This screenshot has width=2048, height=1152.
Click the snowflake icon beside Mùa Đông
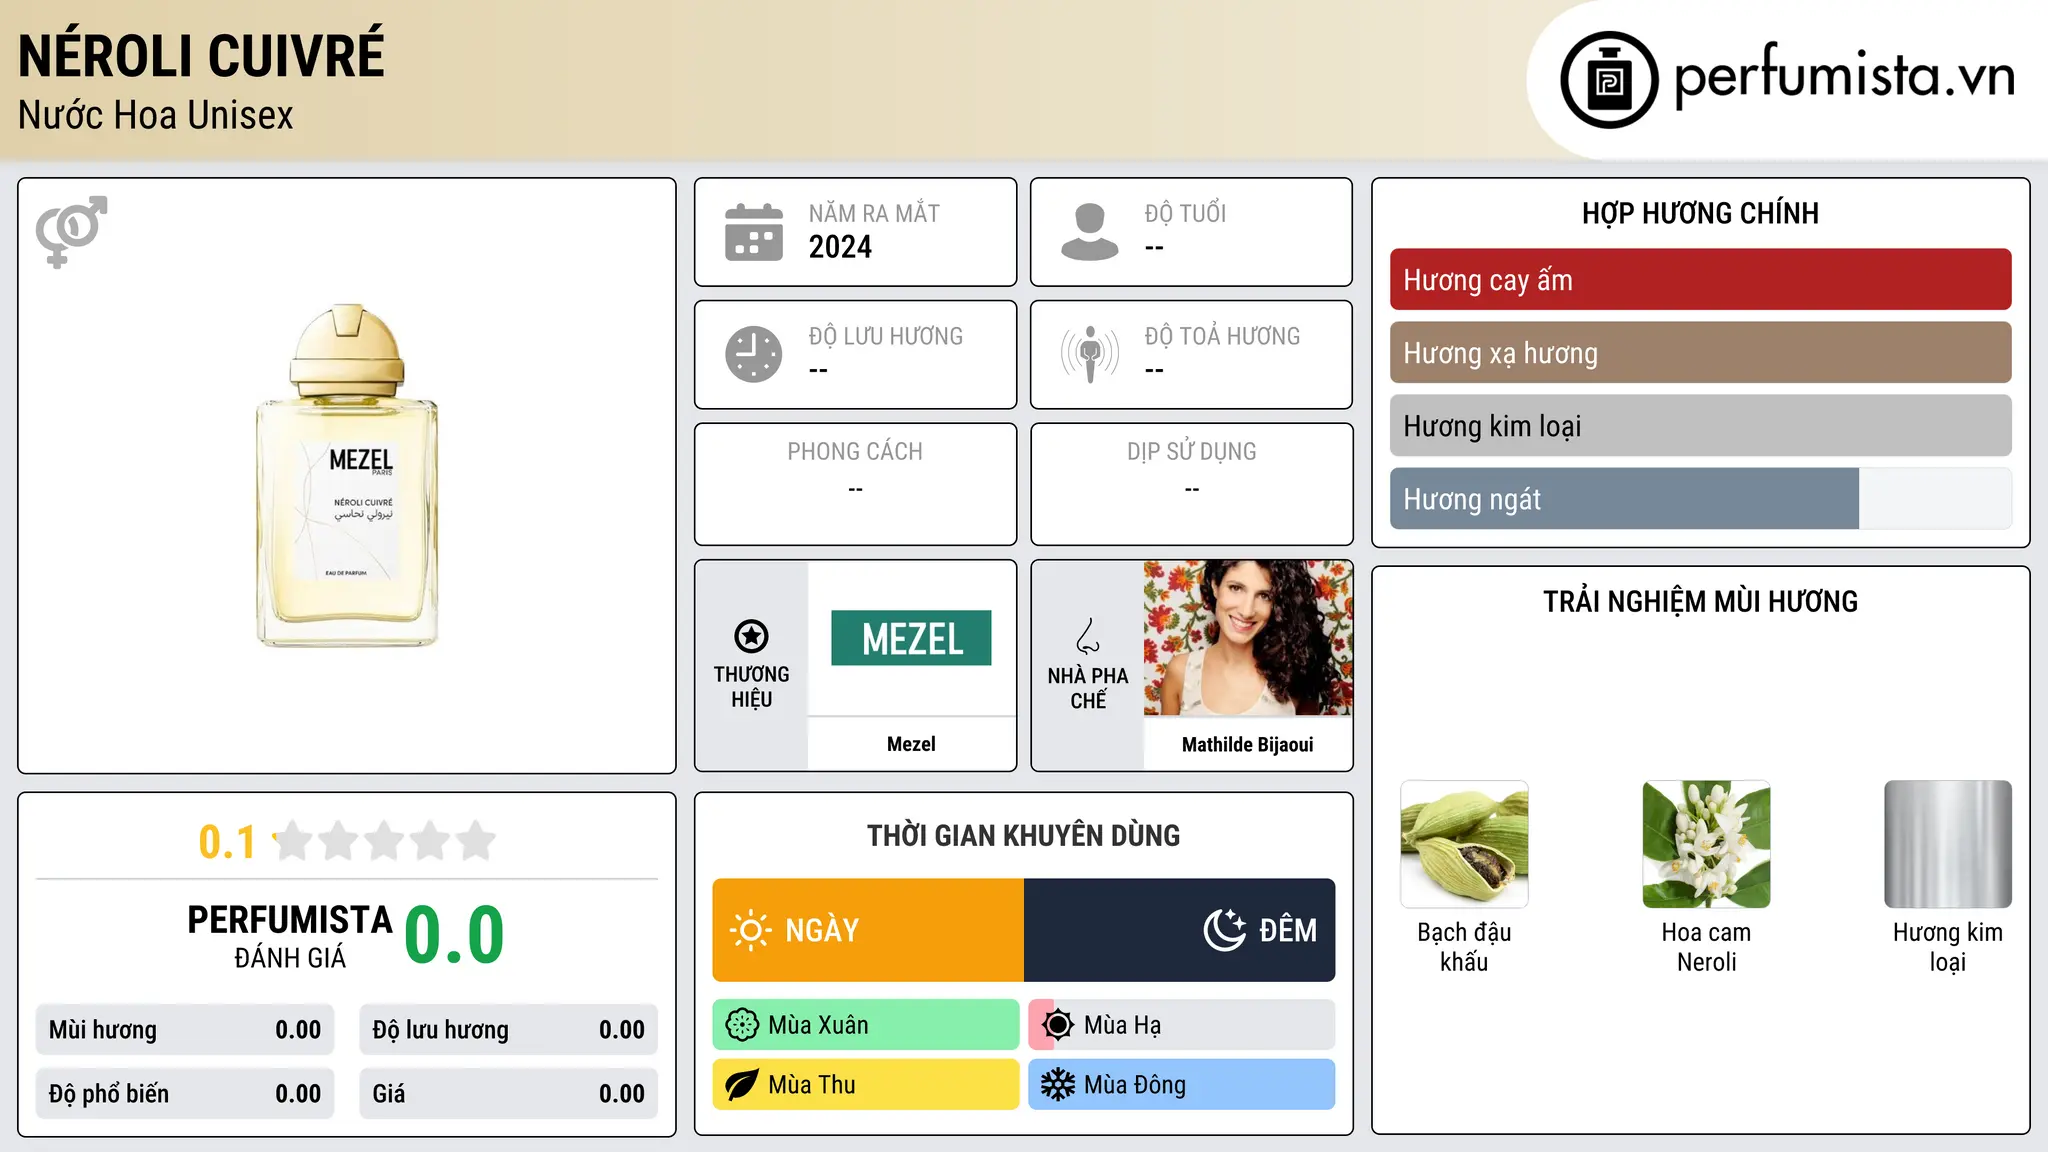(1058, 1085)
